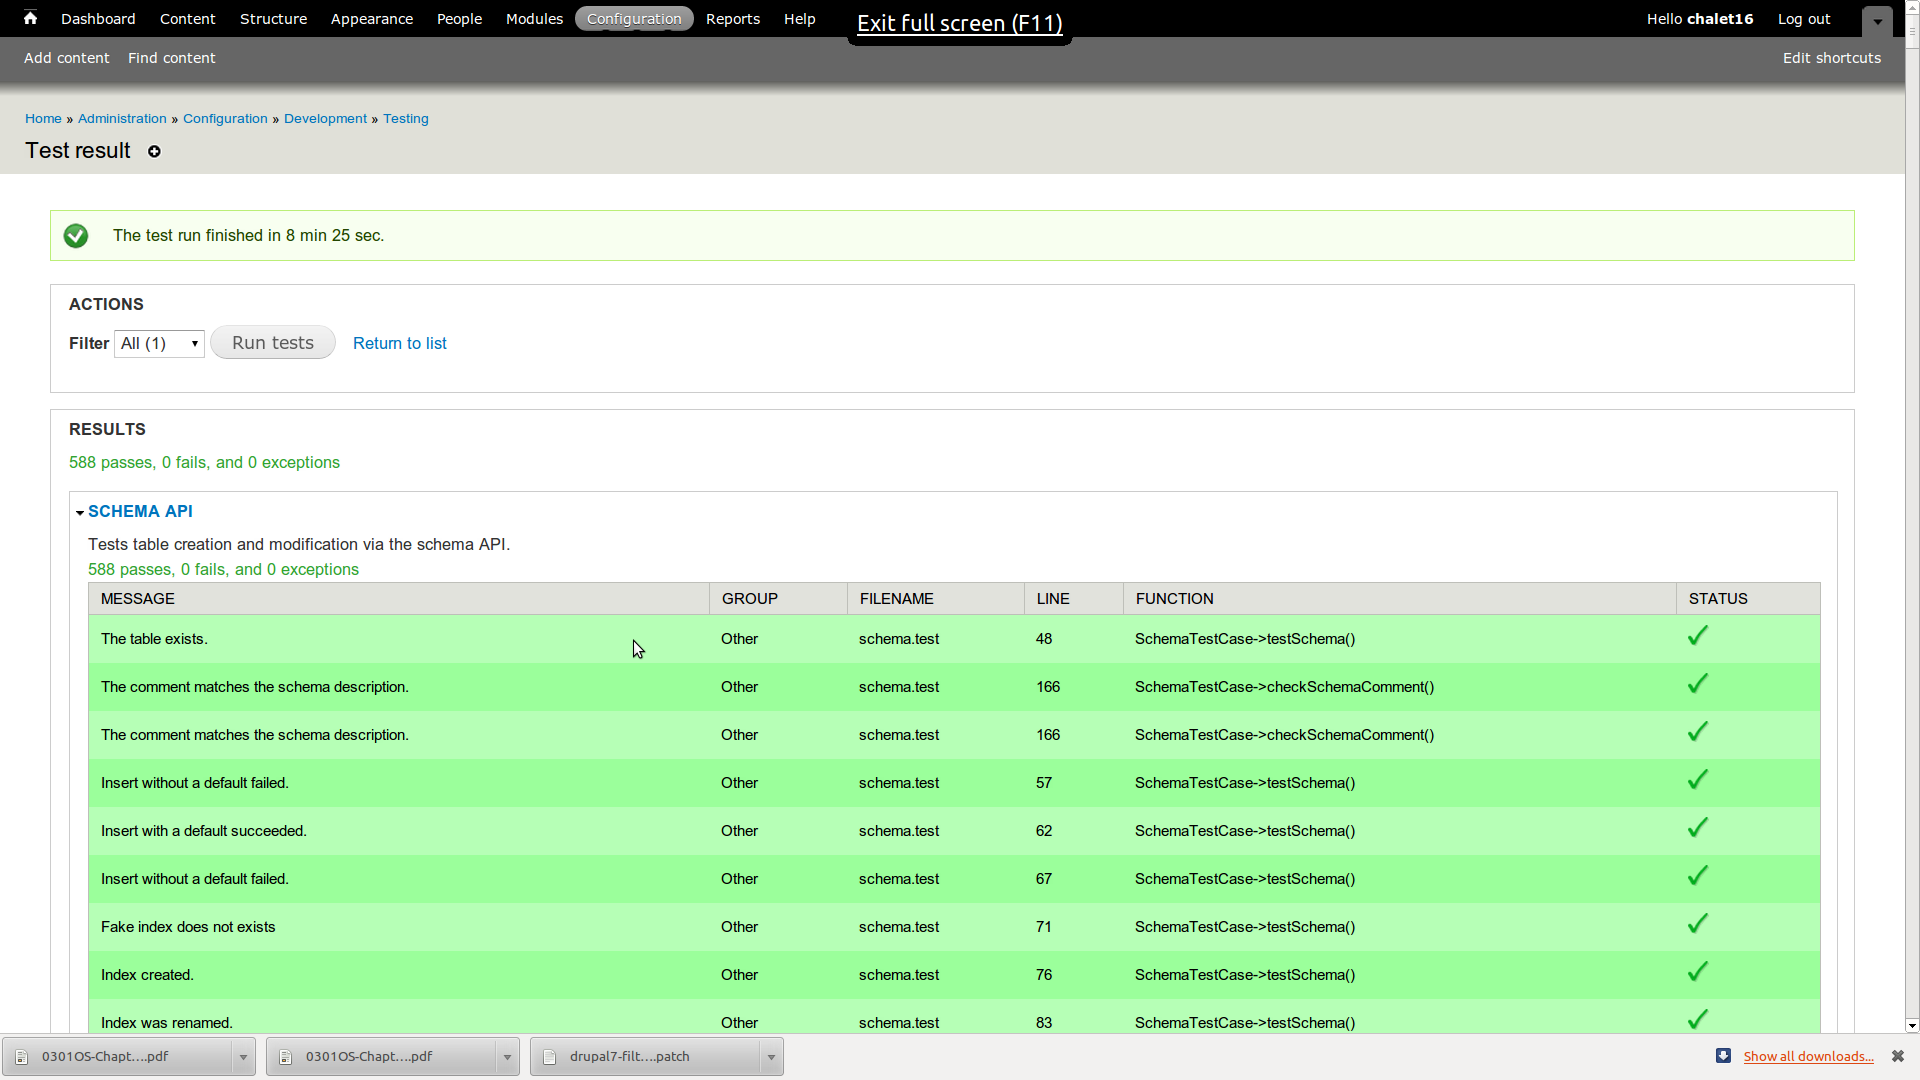This screenshot has width=1920, height=1080.
Task: Click the Return to list link
Action: tap(399, 343)
